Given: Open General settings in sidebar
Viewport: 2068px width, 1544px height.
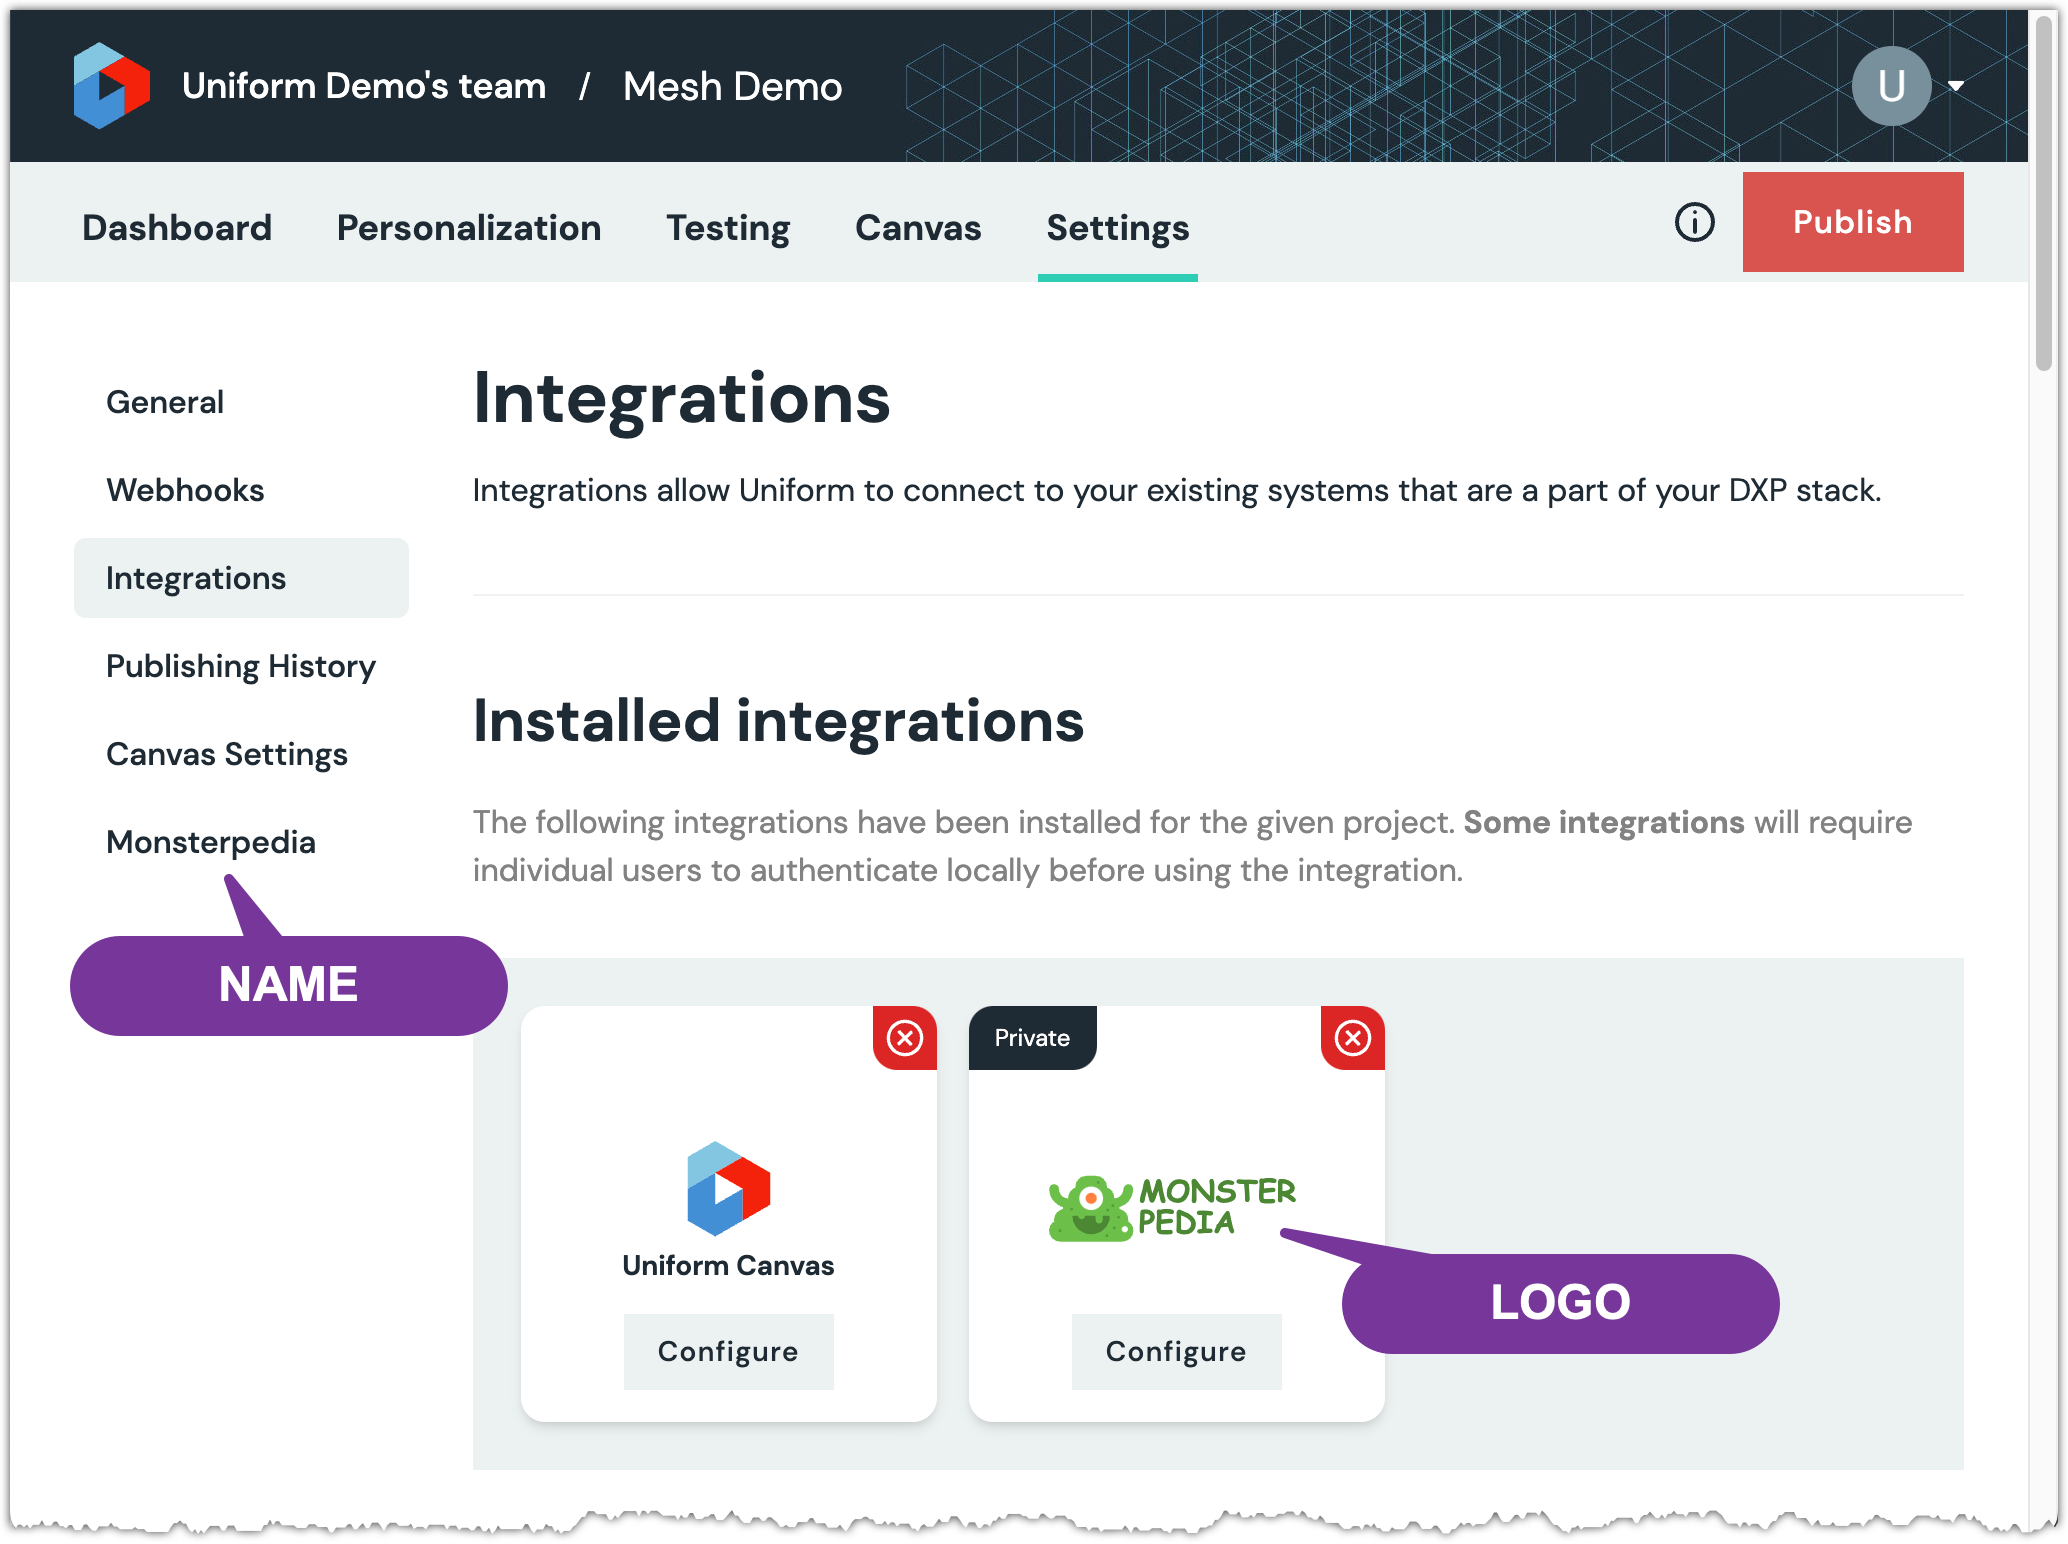Looking at the screenshot, I should coord(165,402).
